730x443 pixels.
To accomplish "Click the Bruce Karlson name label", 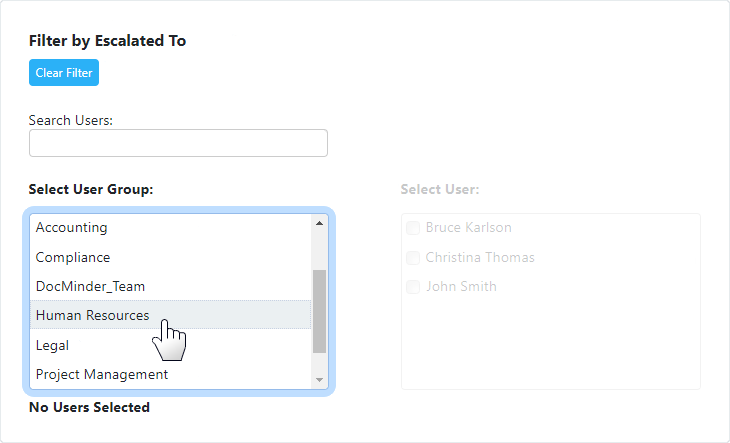I will [468, 227].
